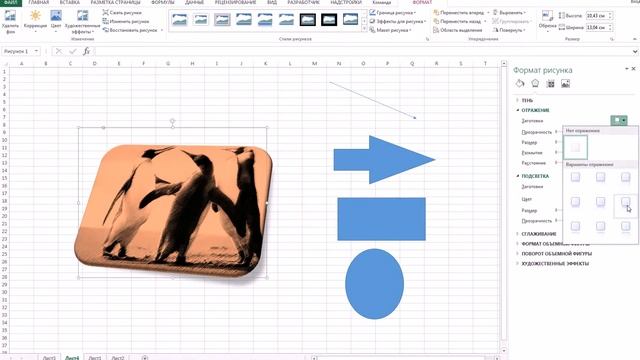Expand the formula bar with its chevron
640x360 pixels.
(x=635, y=51)
